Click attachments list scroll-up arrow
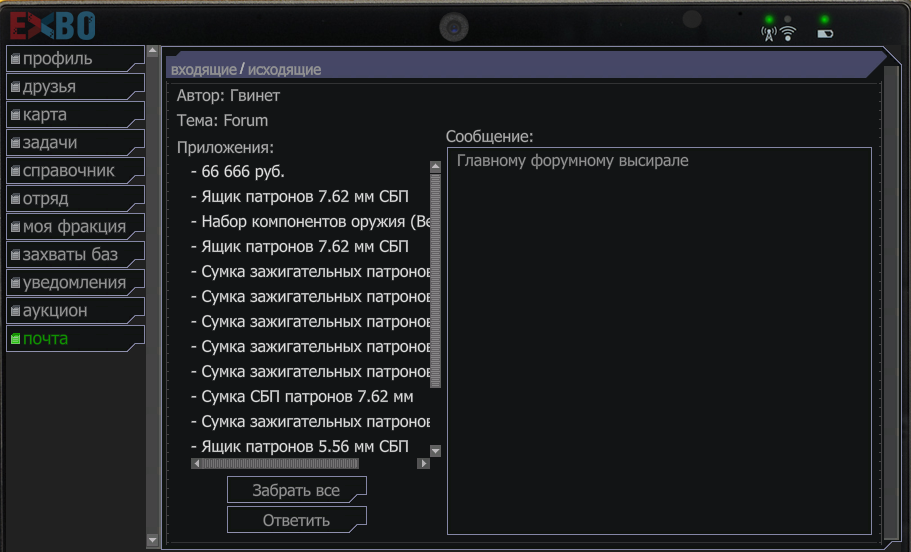Screen dimensions: 911x552 (435, 168)
